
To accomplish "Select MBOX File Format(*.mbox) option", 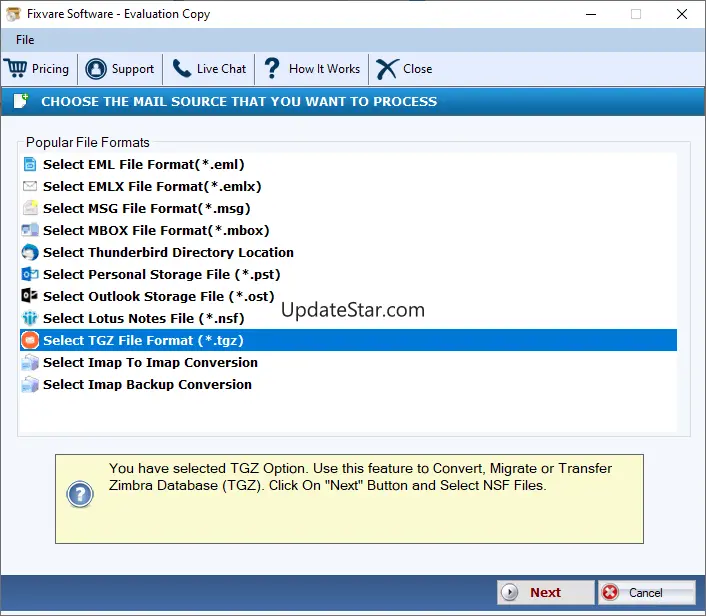I will (x=156, y=231).
